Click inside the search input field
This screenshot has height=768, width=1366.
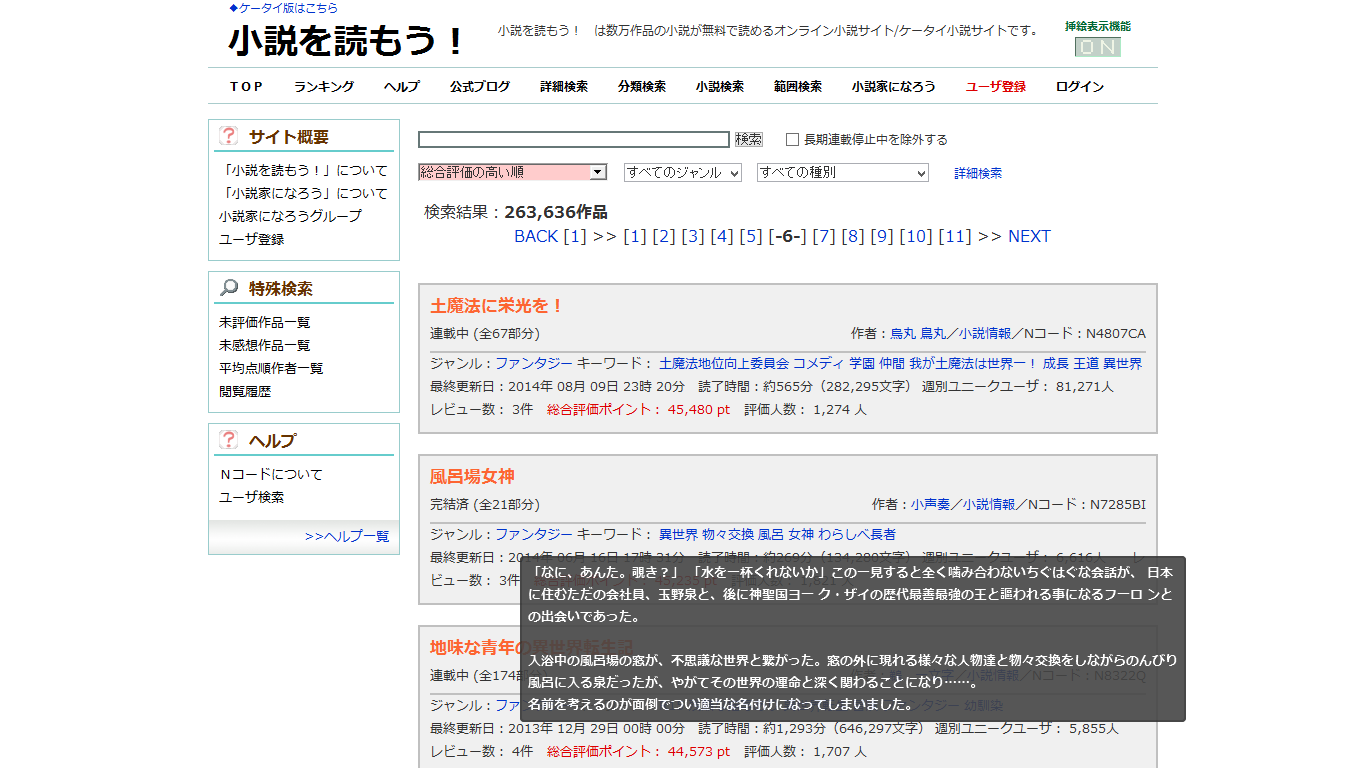click(573, 139)
